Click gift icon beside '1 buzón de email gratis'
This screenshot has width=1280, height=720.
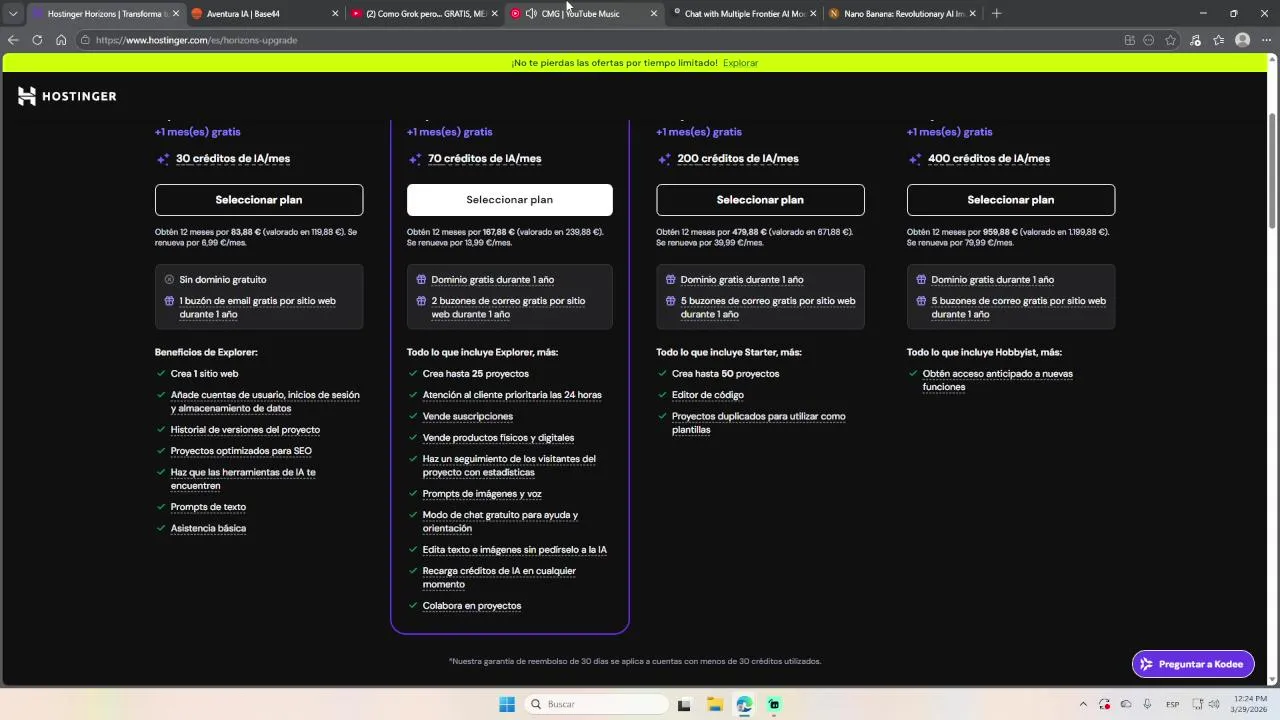[169, 301]
